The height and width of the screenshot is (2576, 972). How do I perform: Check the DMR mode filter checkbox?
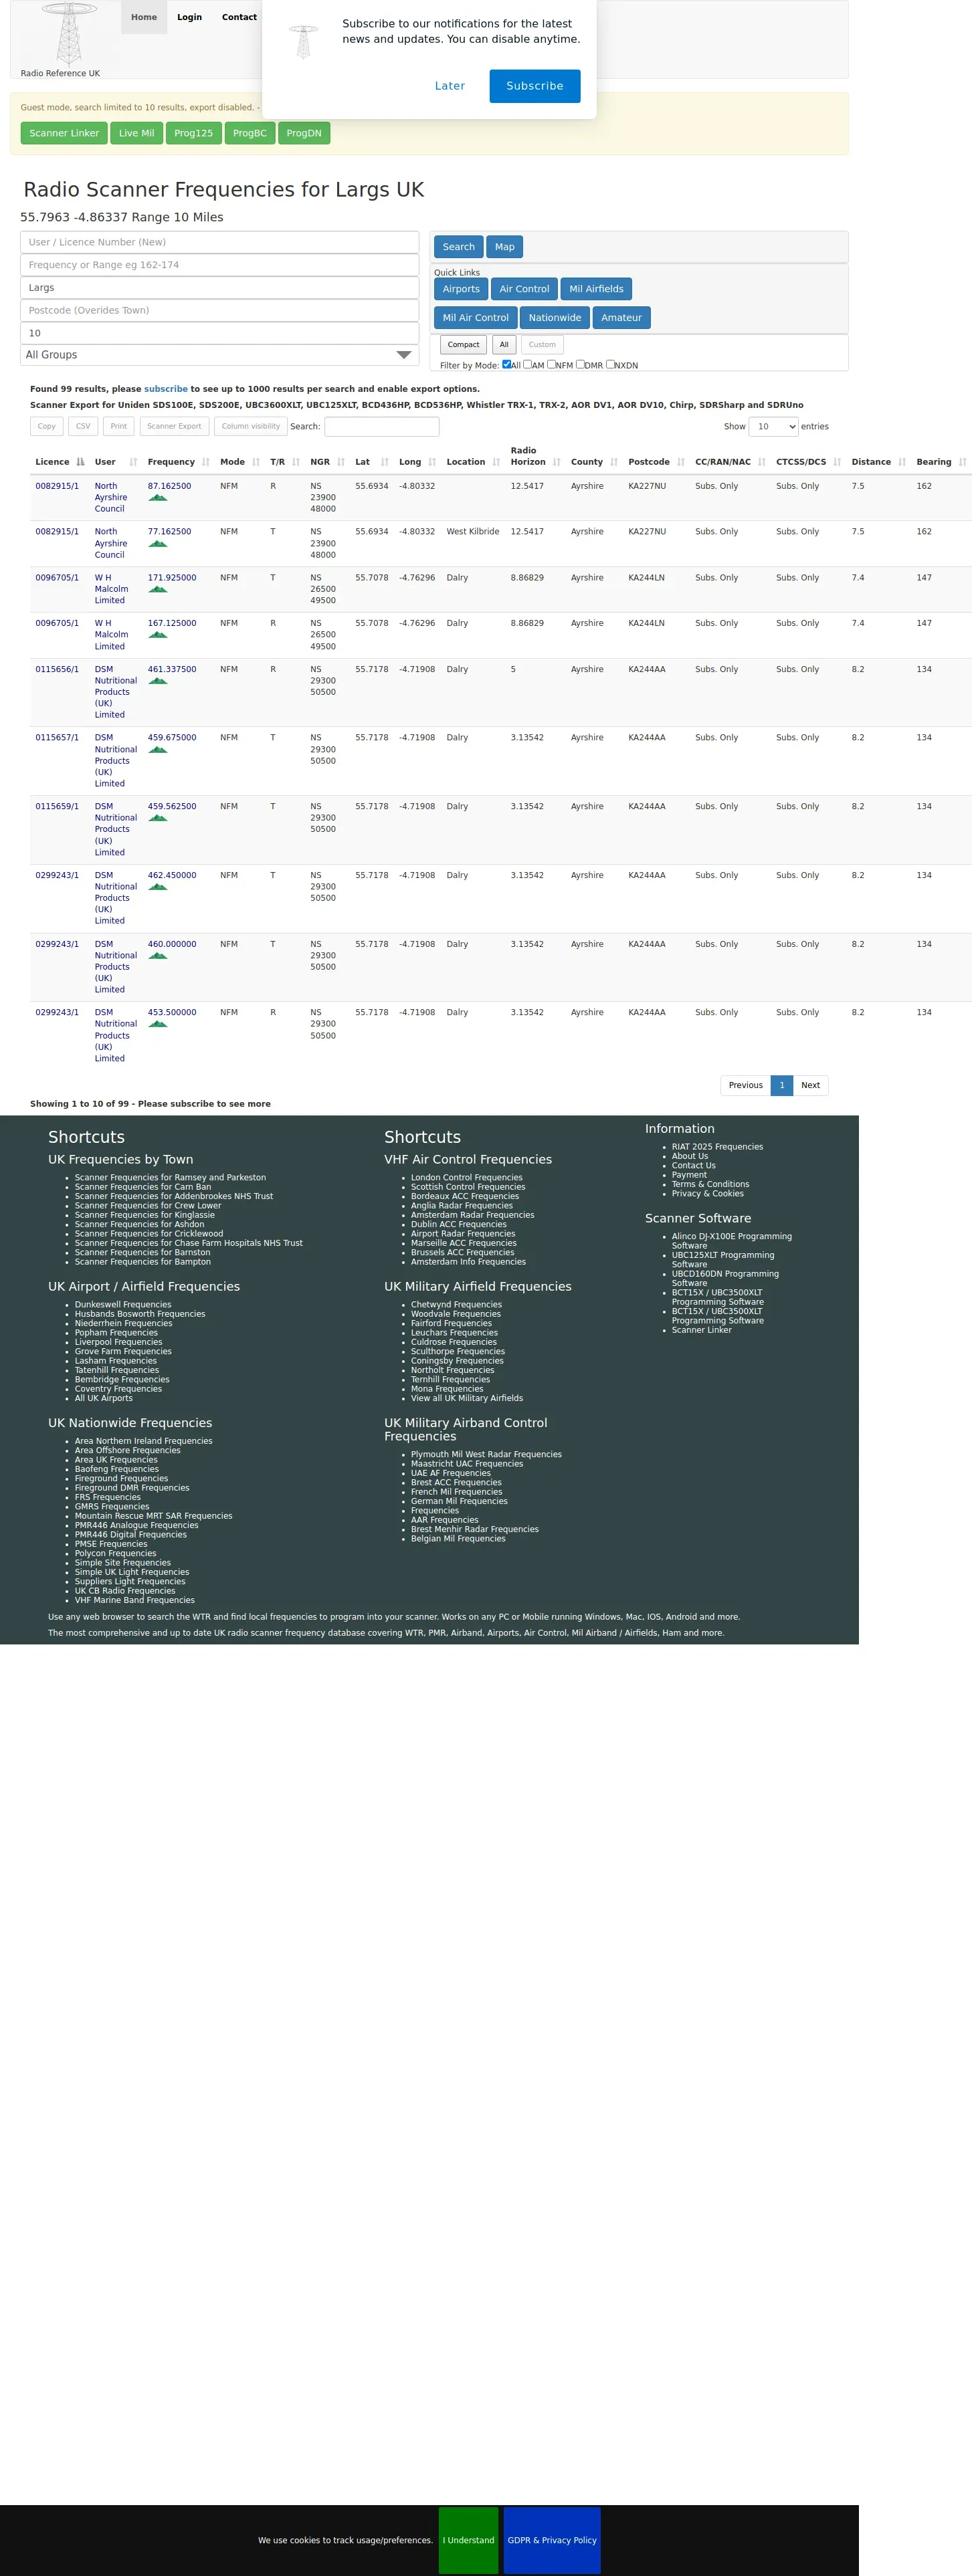coord(580,364)
